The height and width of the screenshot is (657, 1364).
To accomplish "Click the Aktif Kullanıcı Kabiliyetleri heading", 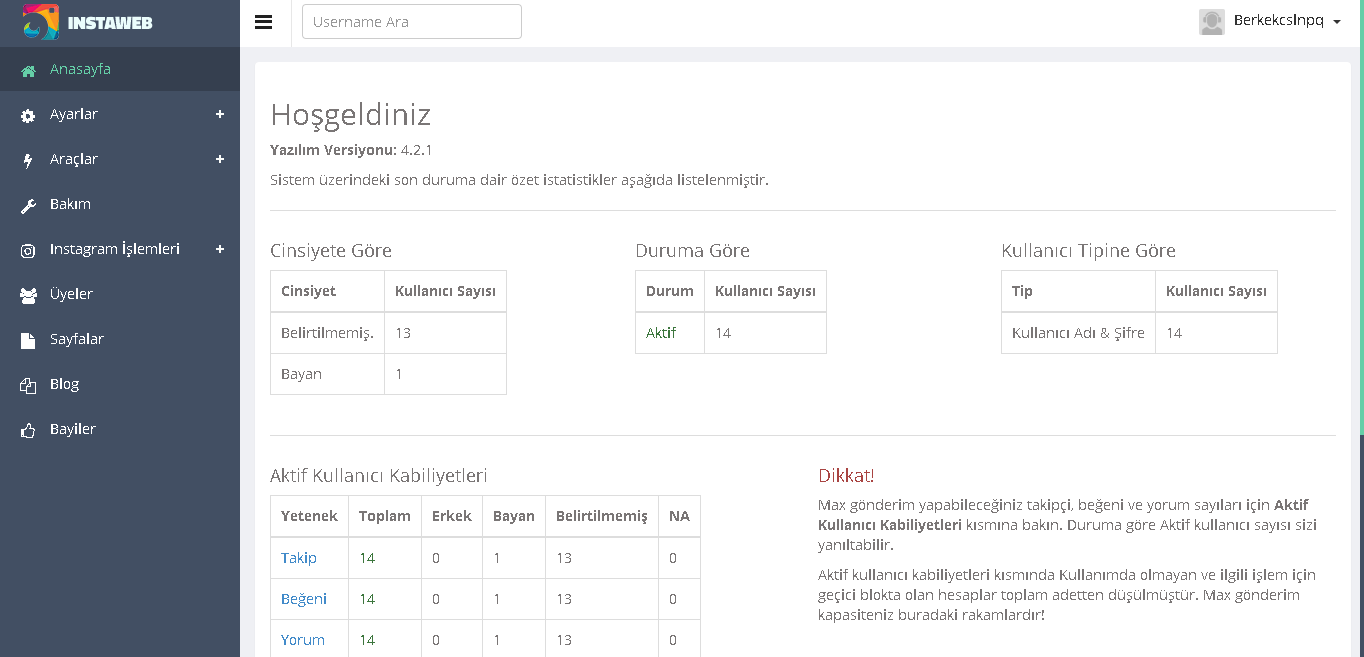I will pos(379,476).
